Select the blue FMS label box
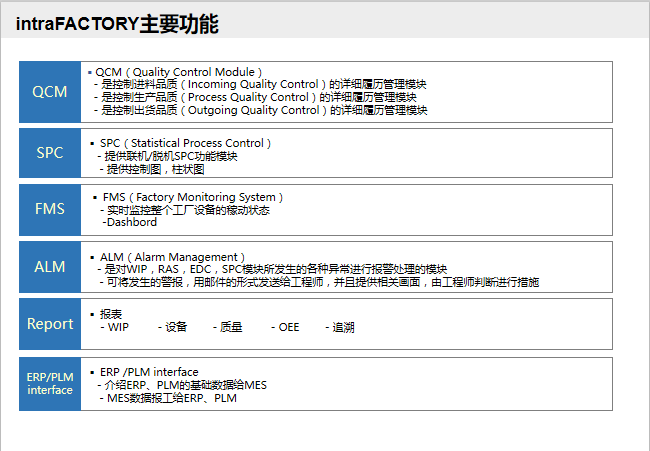This screenshot has height=451, width=650. [x=50, y=210]
